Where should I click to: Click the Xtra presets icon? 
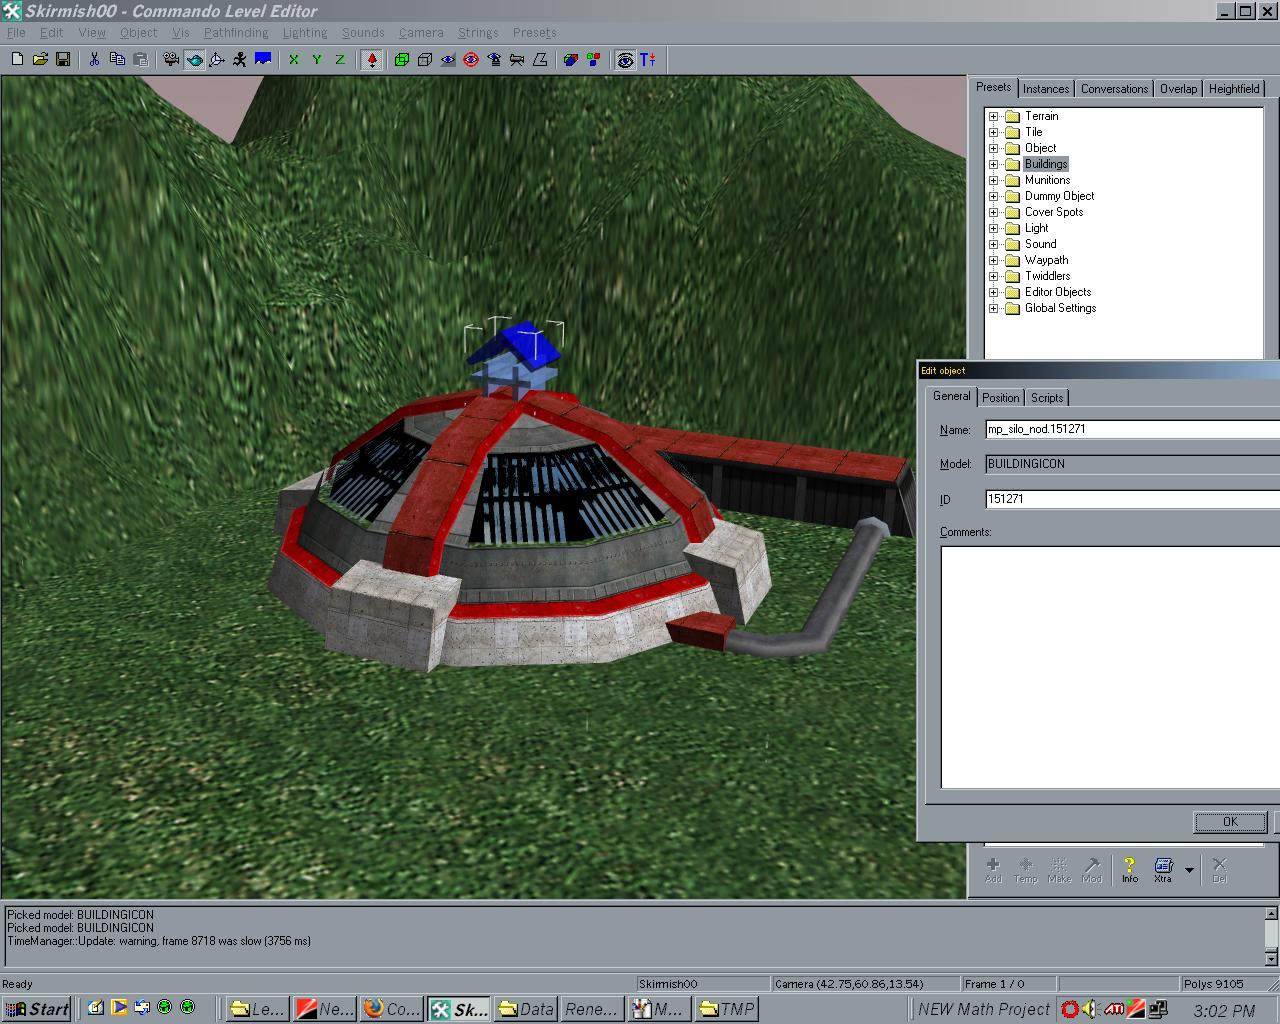tap(1162, 868)
